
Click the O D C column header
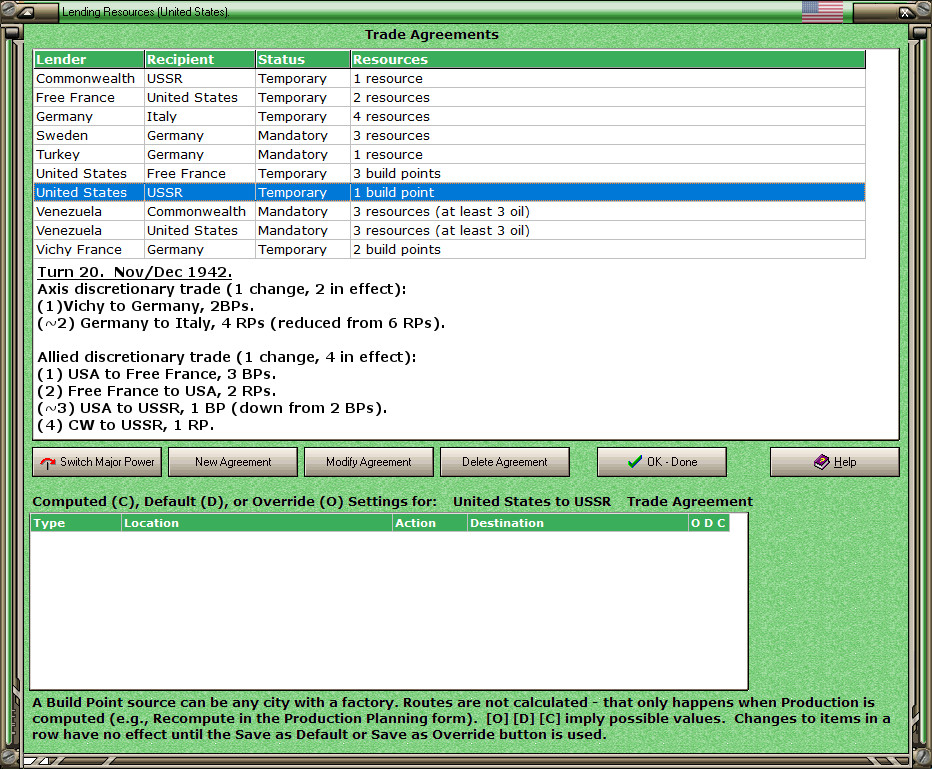709,523
